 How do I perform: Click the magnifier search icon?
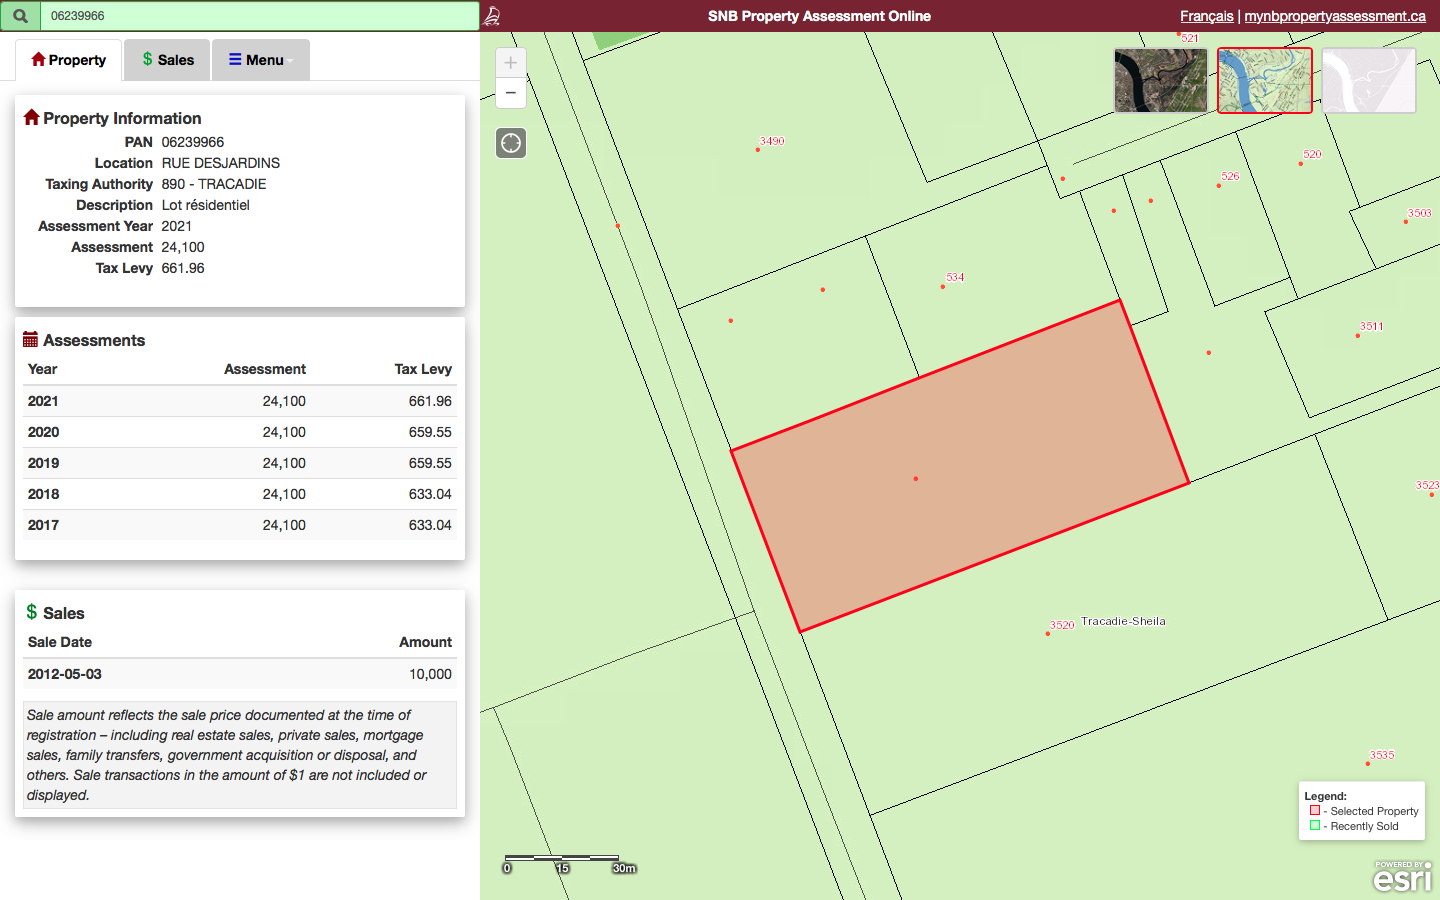(x=20, y=16)
